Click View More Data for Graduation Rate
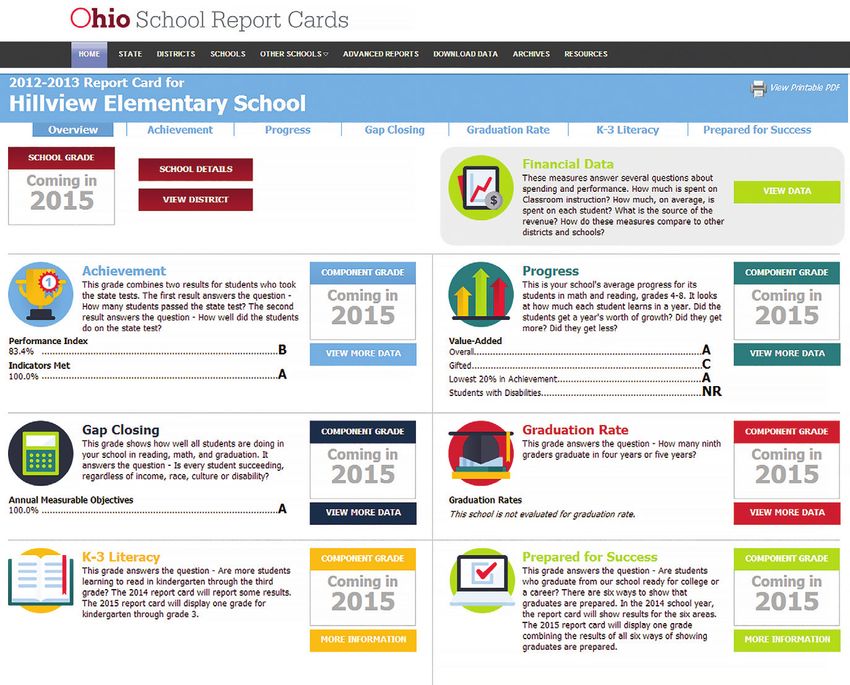The image size is (850, 685). pyautogui.click(x=787, y=513)
